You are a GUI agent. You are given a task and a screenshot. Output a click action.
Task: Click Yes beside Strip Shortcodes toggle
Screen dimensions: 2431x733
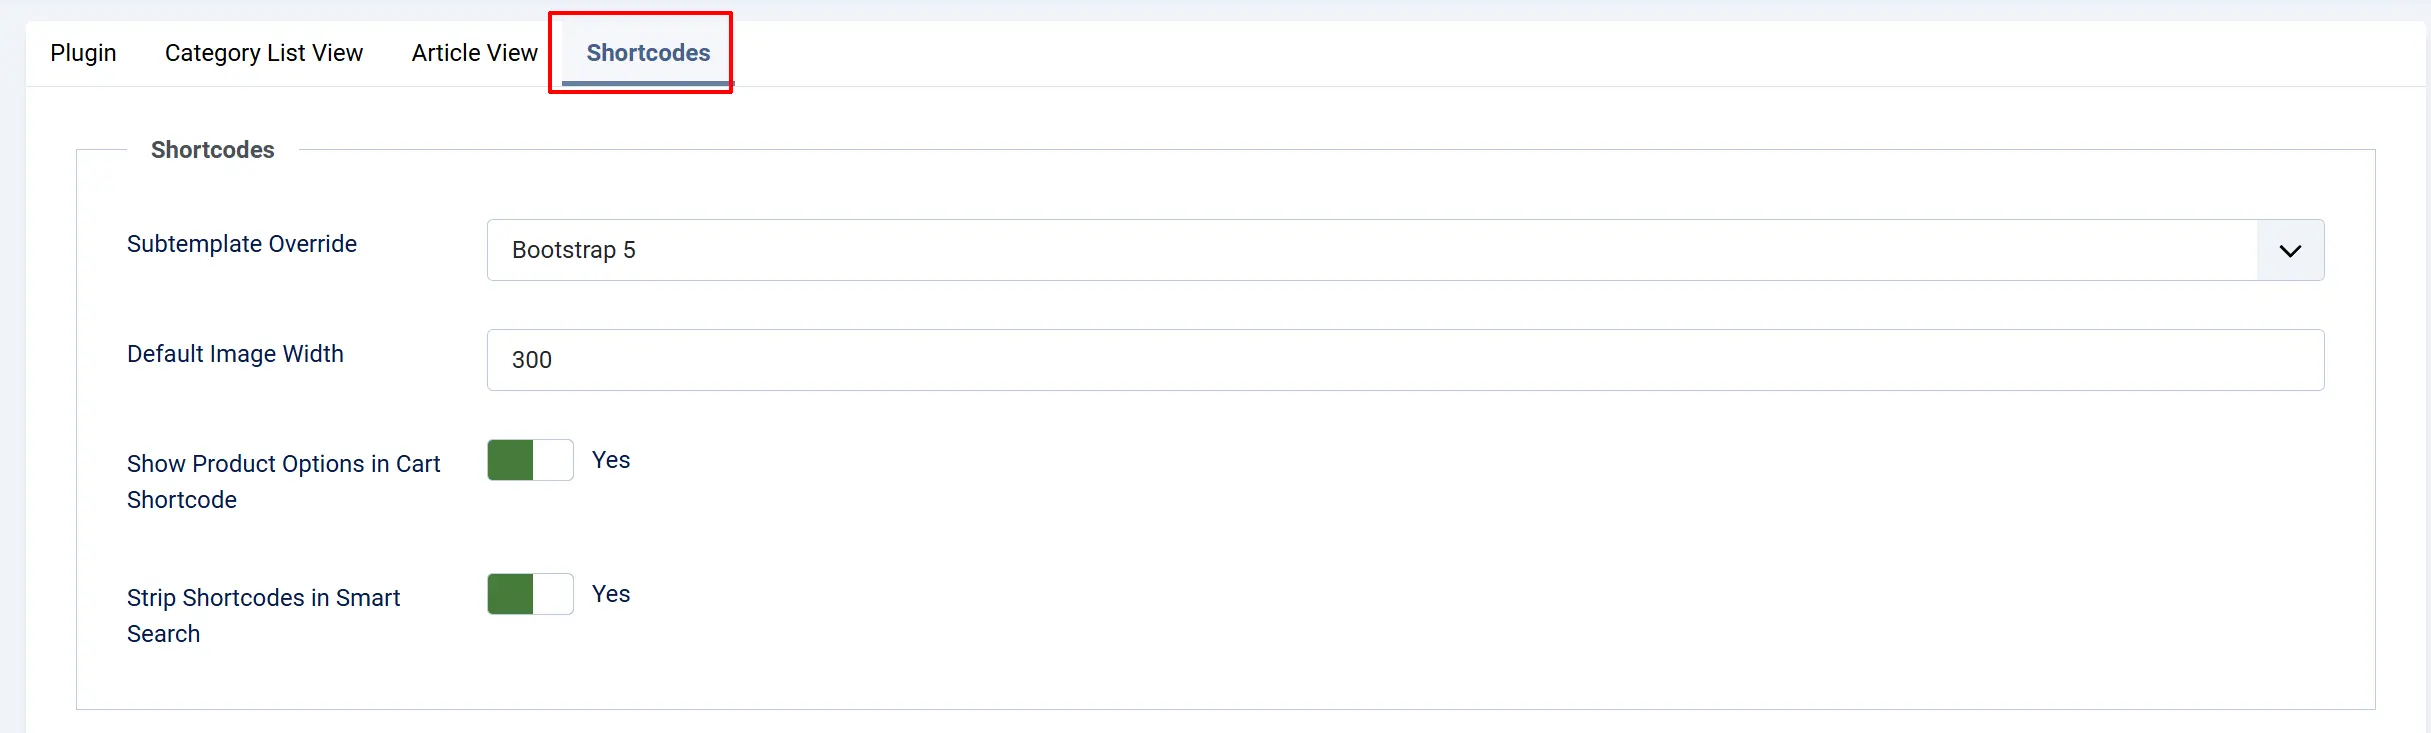[611, 594]
